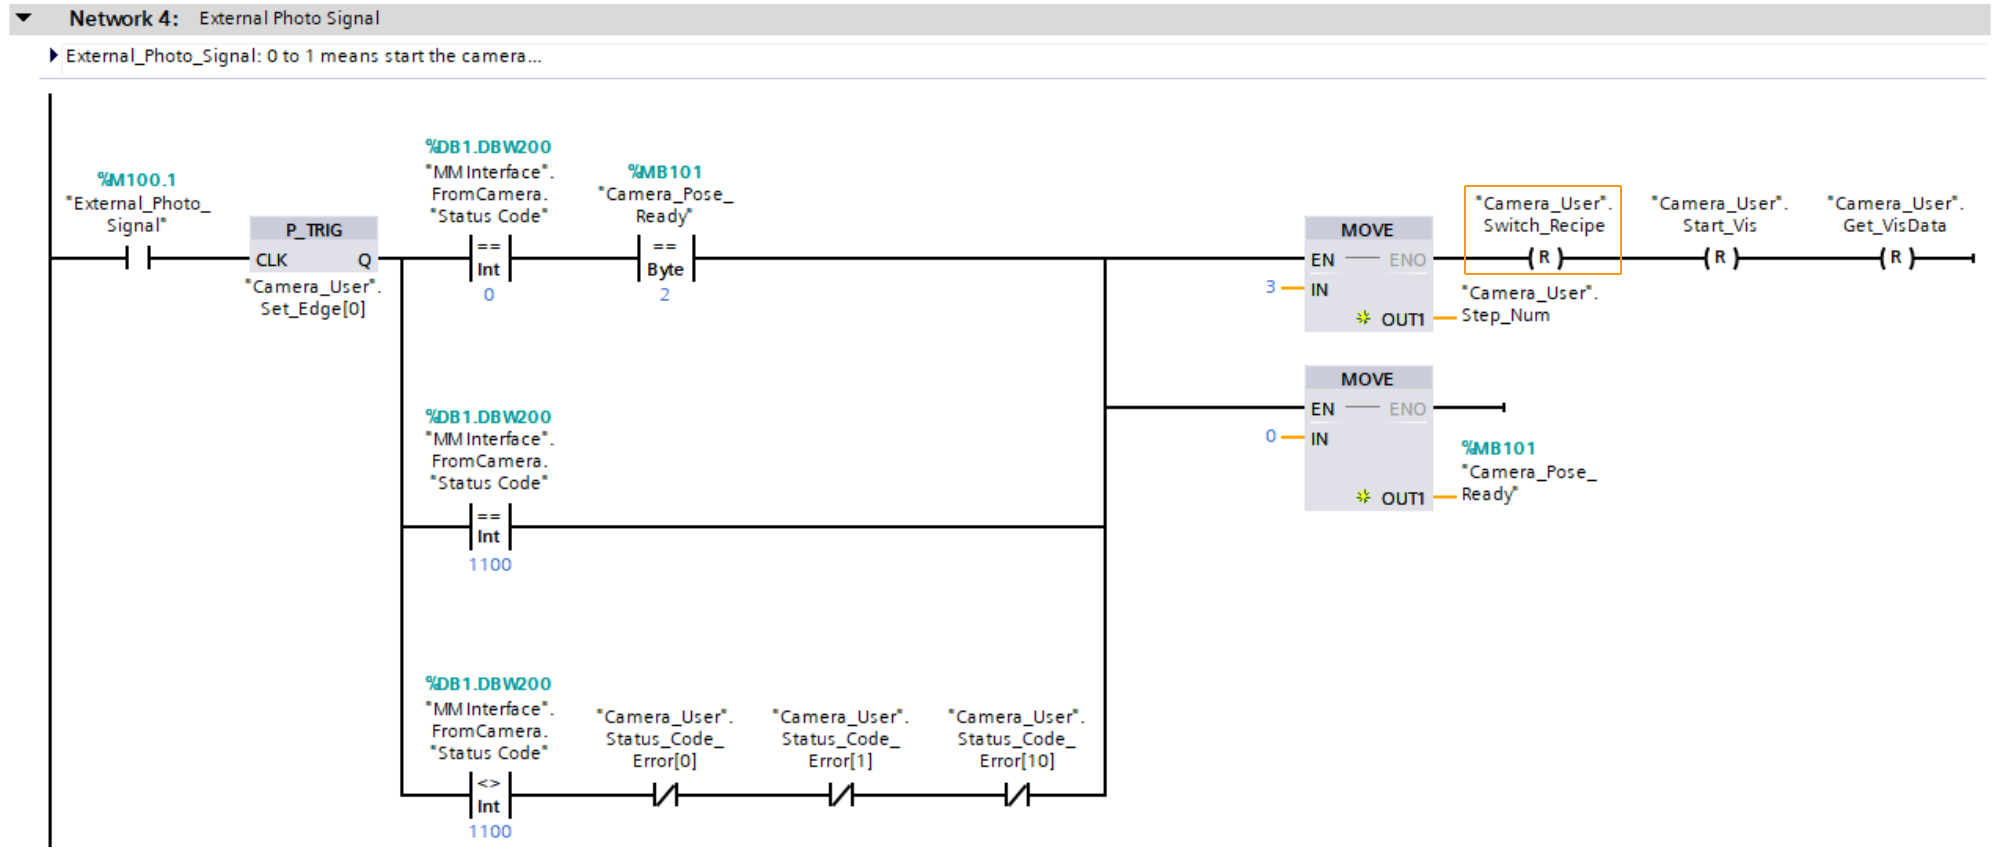Click the input value 3 on the MOVE block
The image size is (2000, 851).
pos(1270,287)
